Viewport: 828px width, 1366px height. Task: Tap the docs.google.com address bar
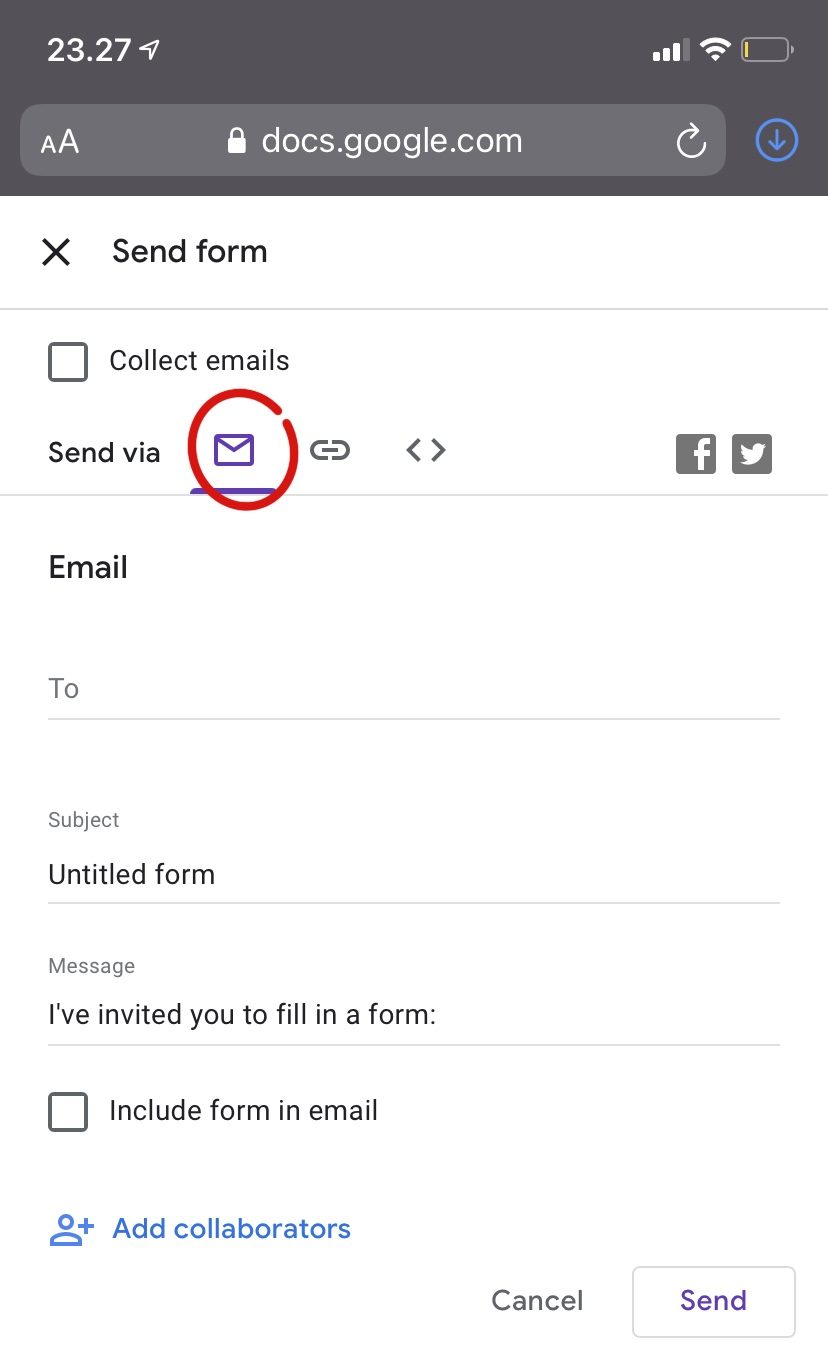point(391,141)
